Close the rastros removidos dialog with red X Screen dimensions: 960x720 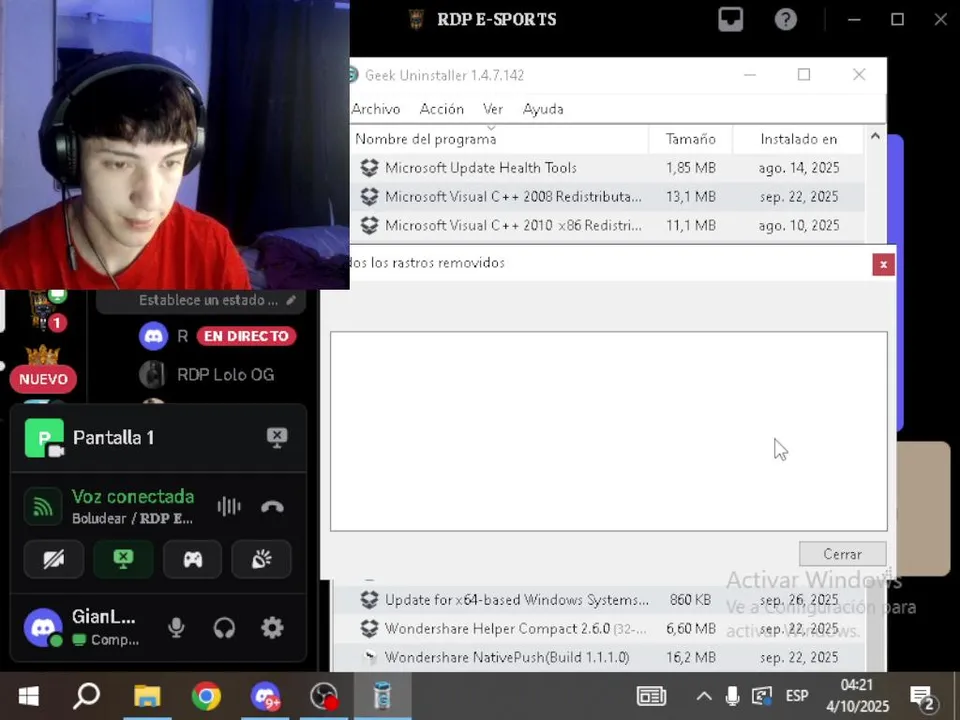pos(883,264)
